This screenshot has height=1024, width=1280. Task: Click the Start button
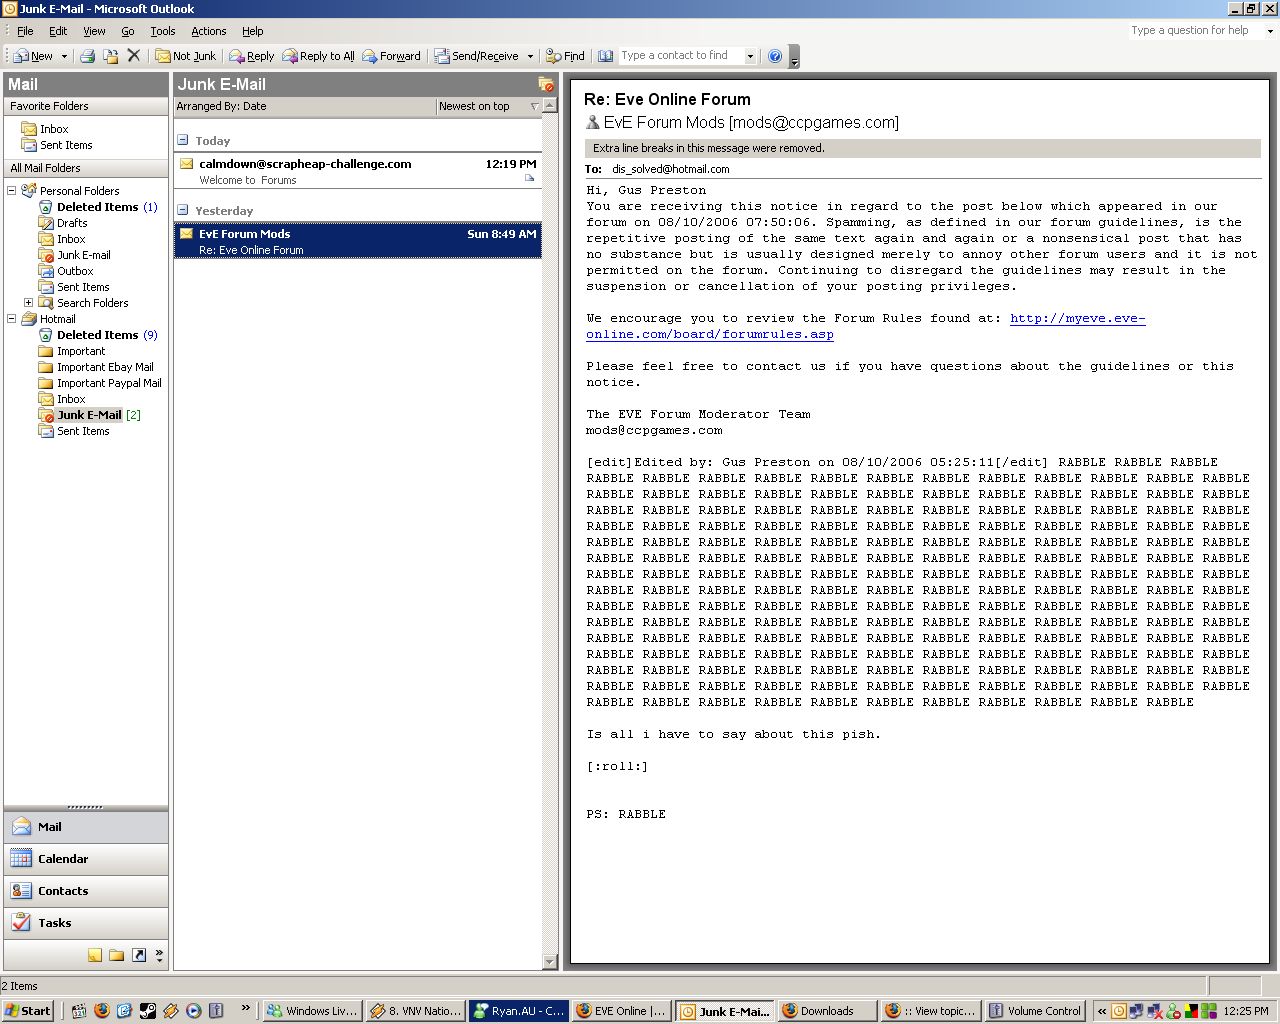pos(28,1011)
